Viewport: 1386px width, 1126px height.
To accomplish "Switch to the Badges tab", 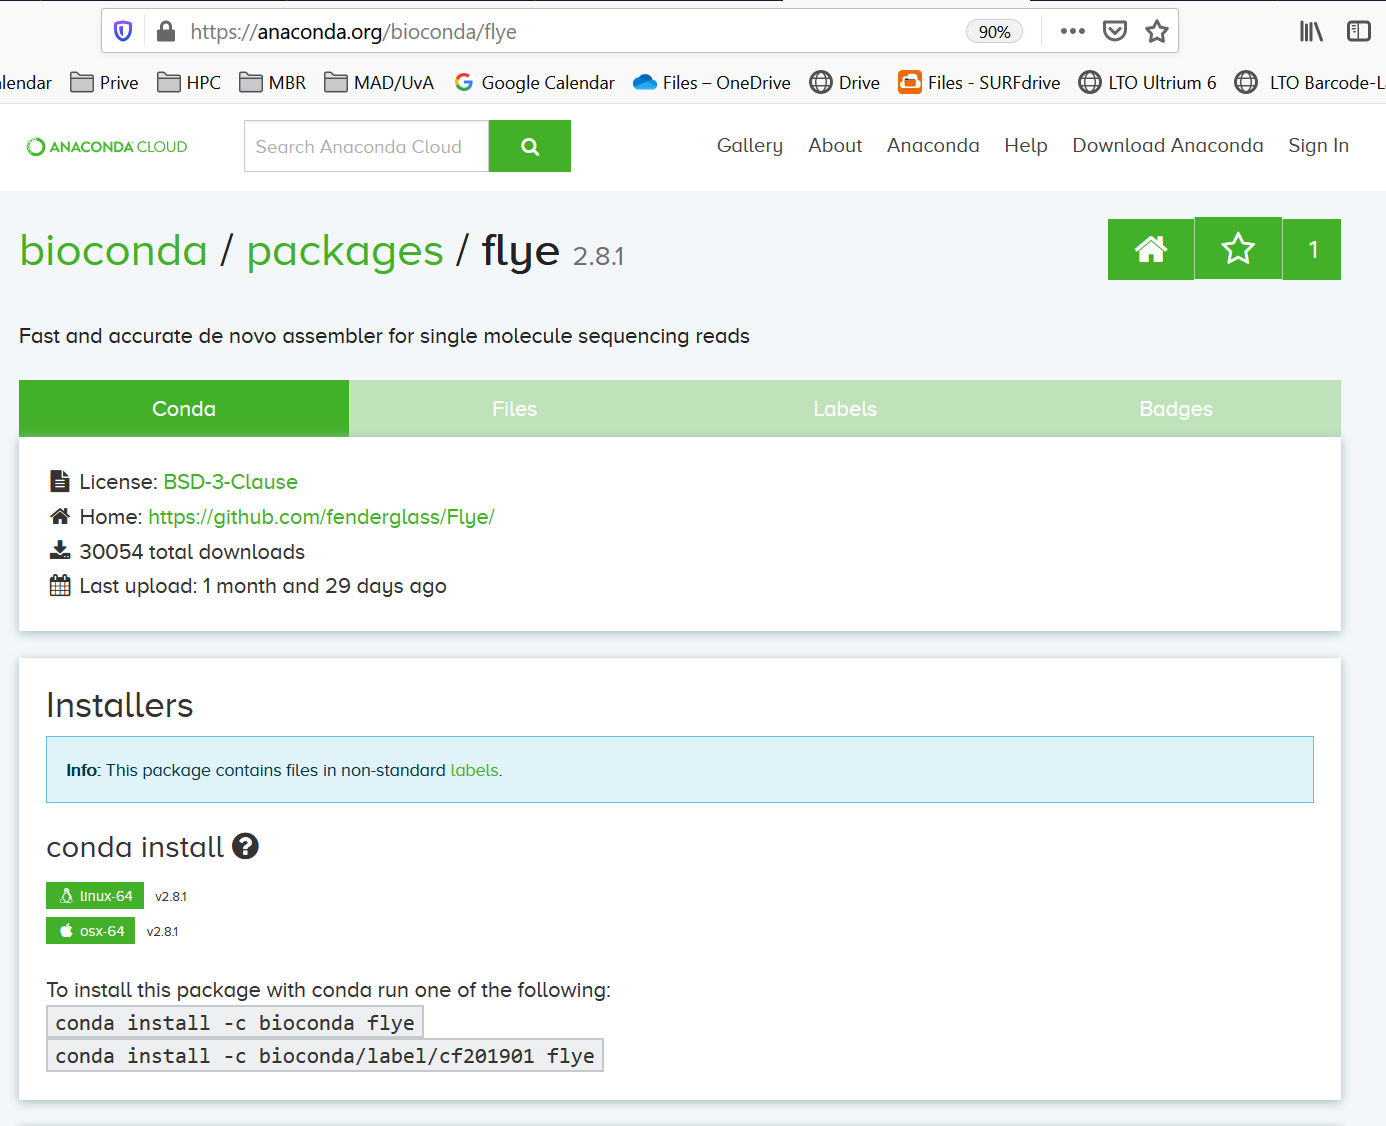I will pos(1176,408).
